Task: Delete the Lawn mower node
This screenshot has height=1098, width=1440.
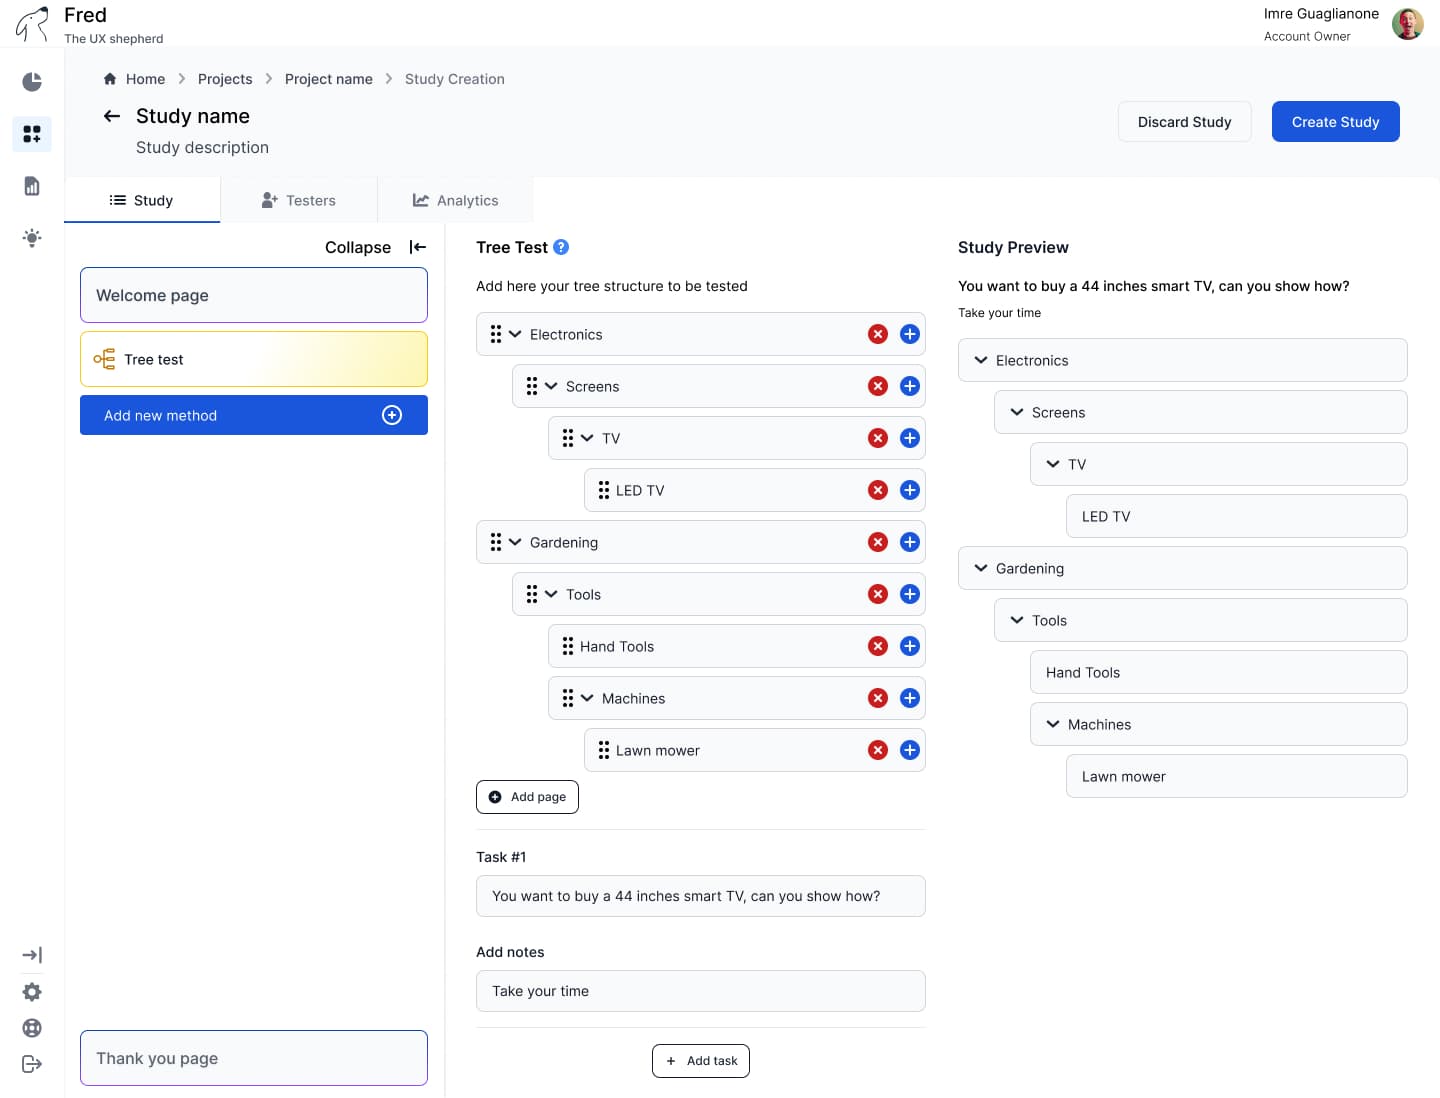Action: [878, 750]
